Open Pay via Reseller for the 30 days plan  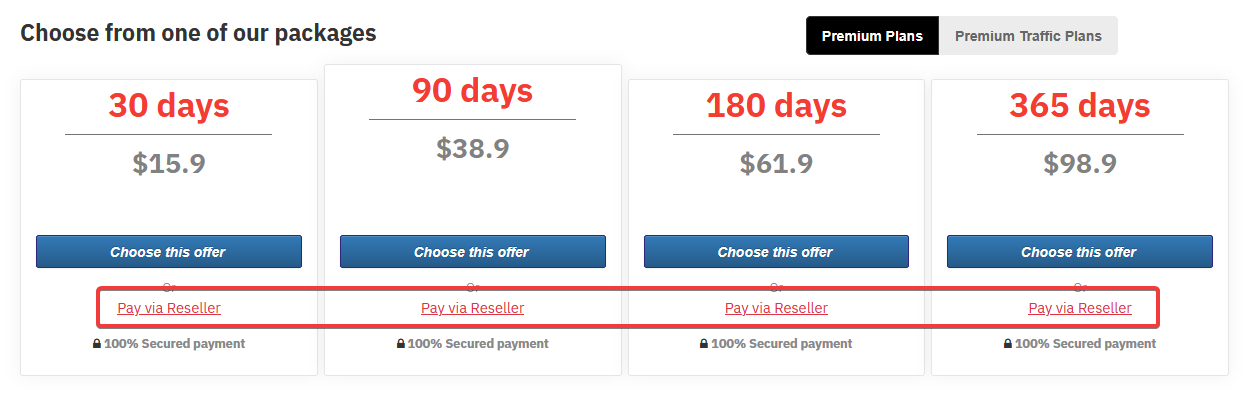(169, 308)
